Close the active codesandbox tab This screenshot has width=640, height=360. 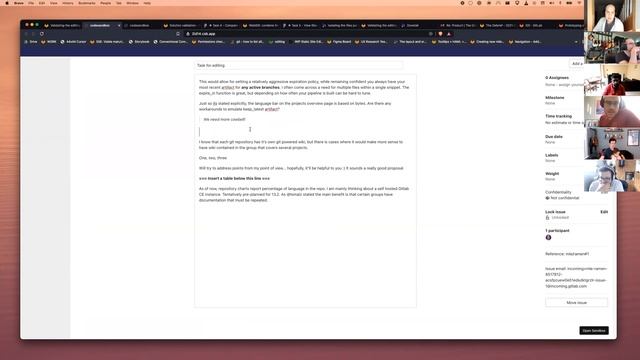[119, 25]
